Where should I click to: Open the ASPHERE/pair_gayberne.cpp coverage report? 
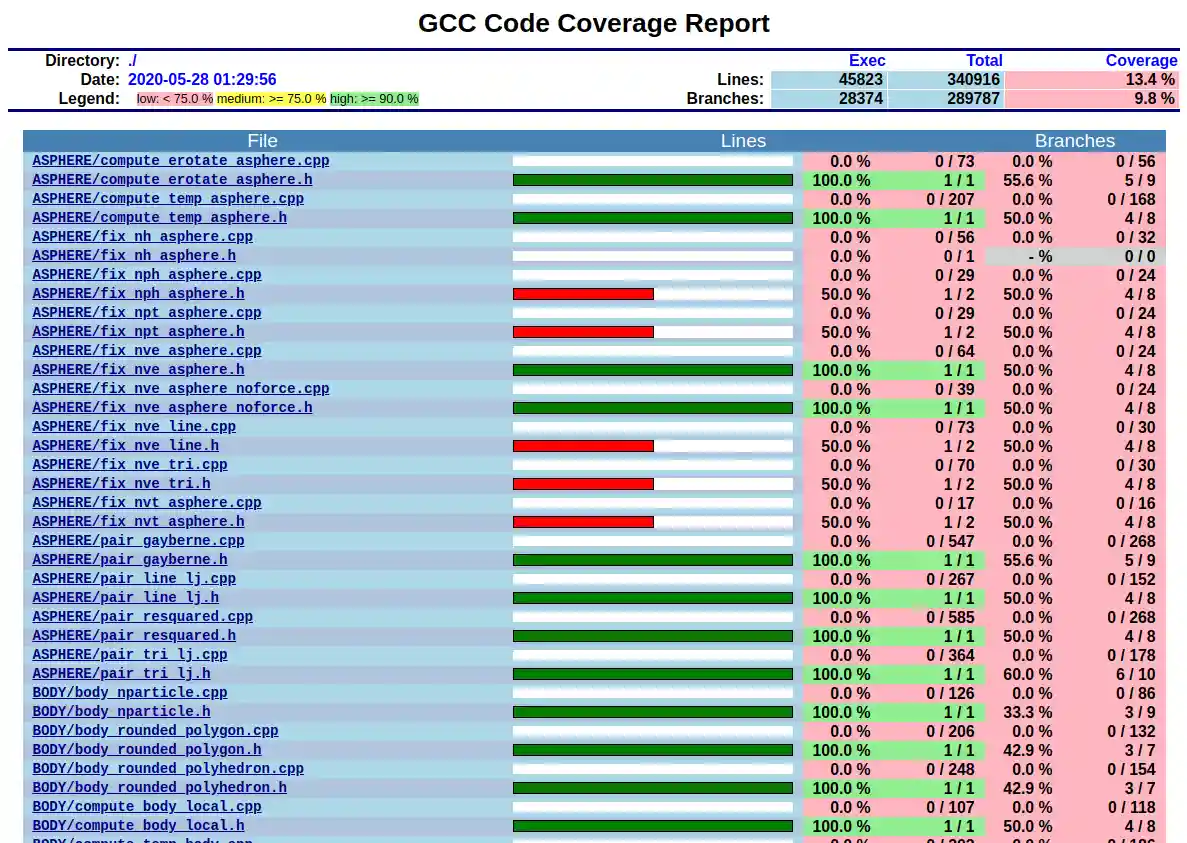click(138, 540)
